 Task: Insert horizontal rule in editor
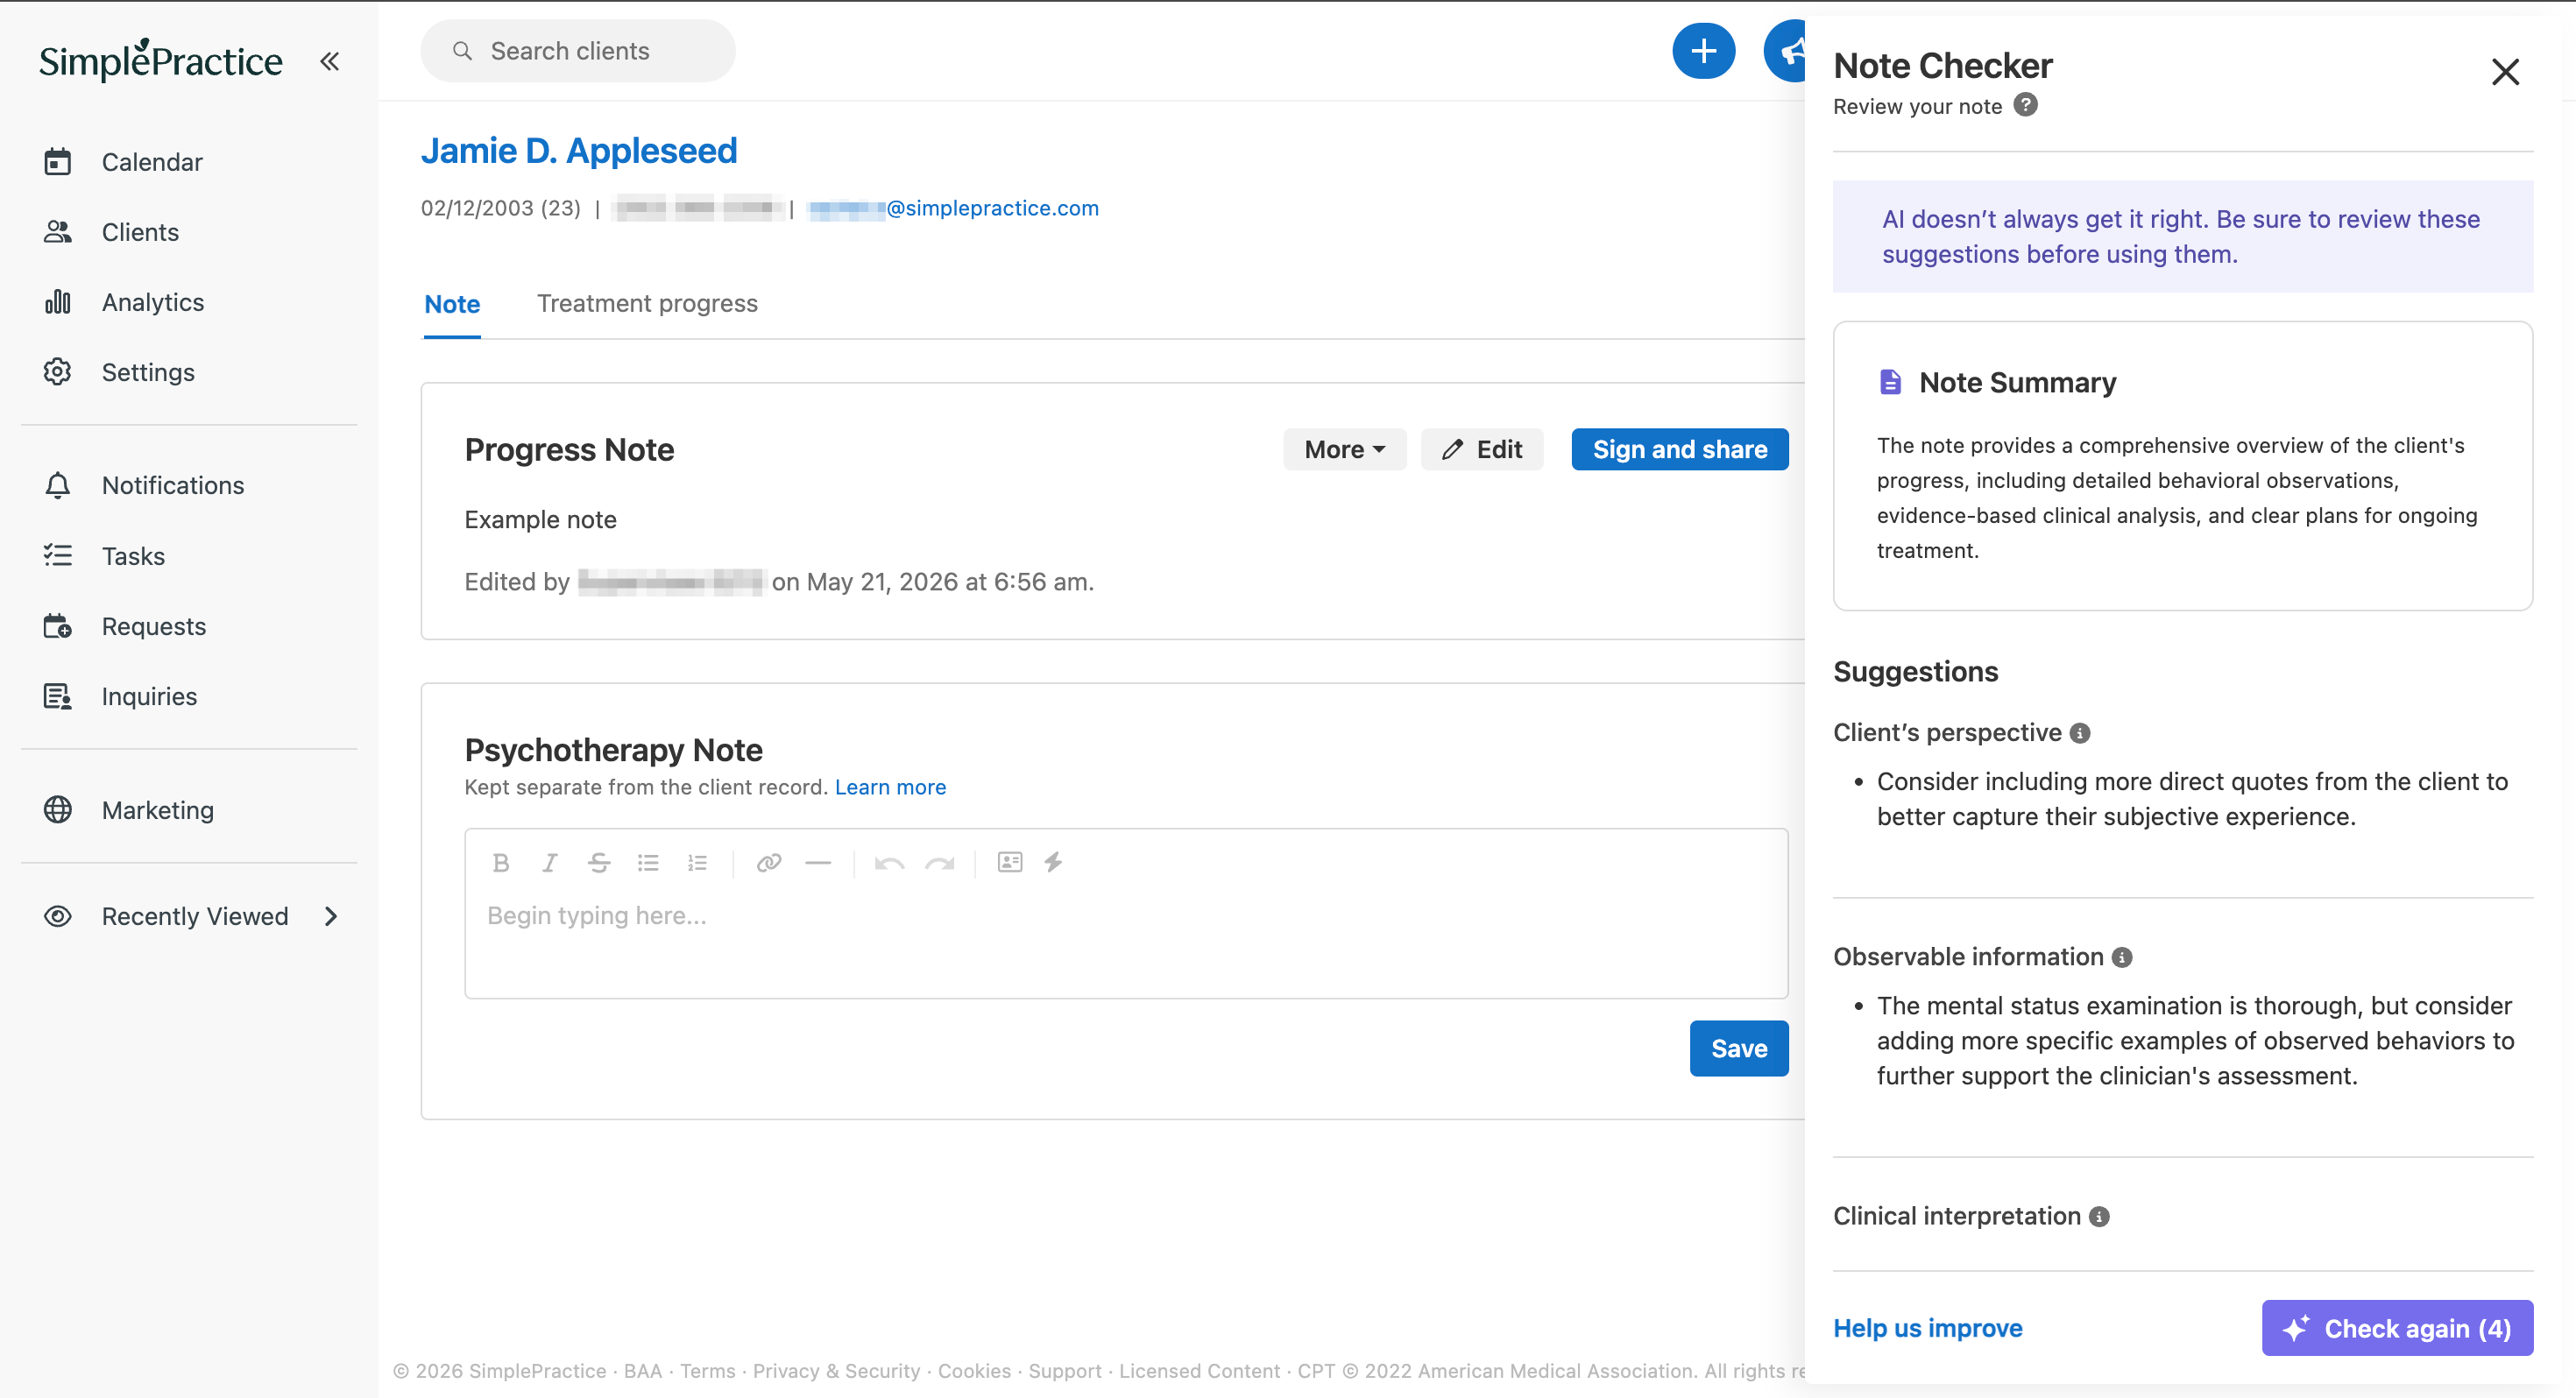pos(818,862)
